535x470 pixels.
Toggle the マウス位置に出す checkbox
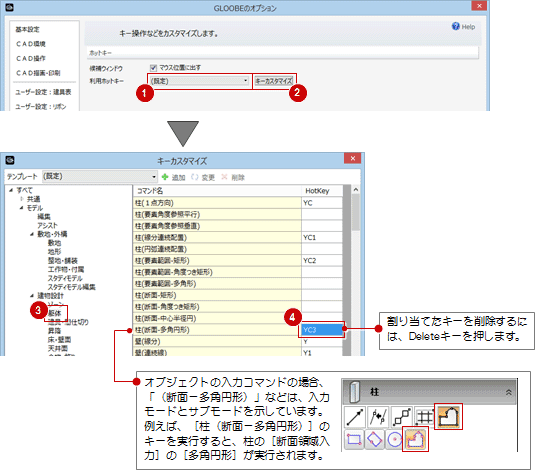pos(154,68)
